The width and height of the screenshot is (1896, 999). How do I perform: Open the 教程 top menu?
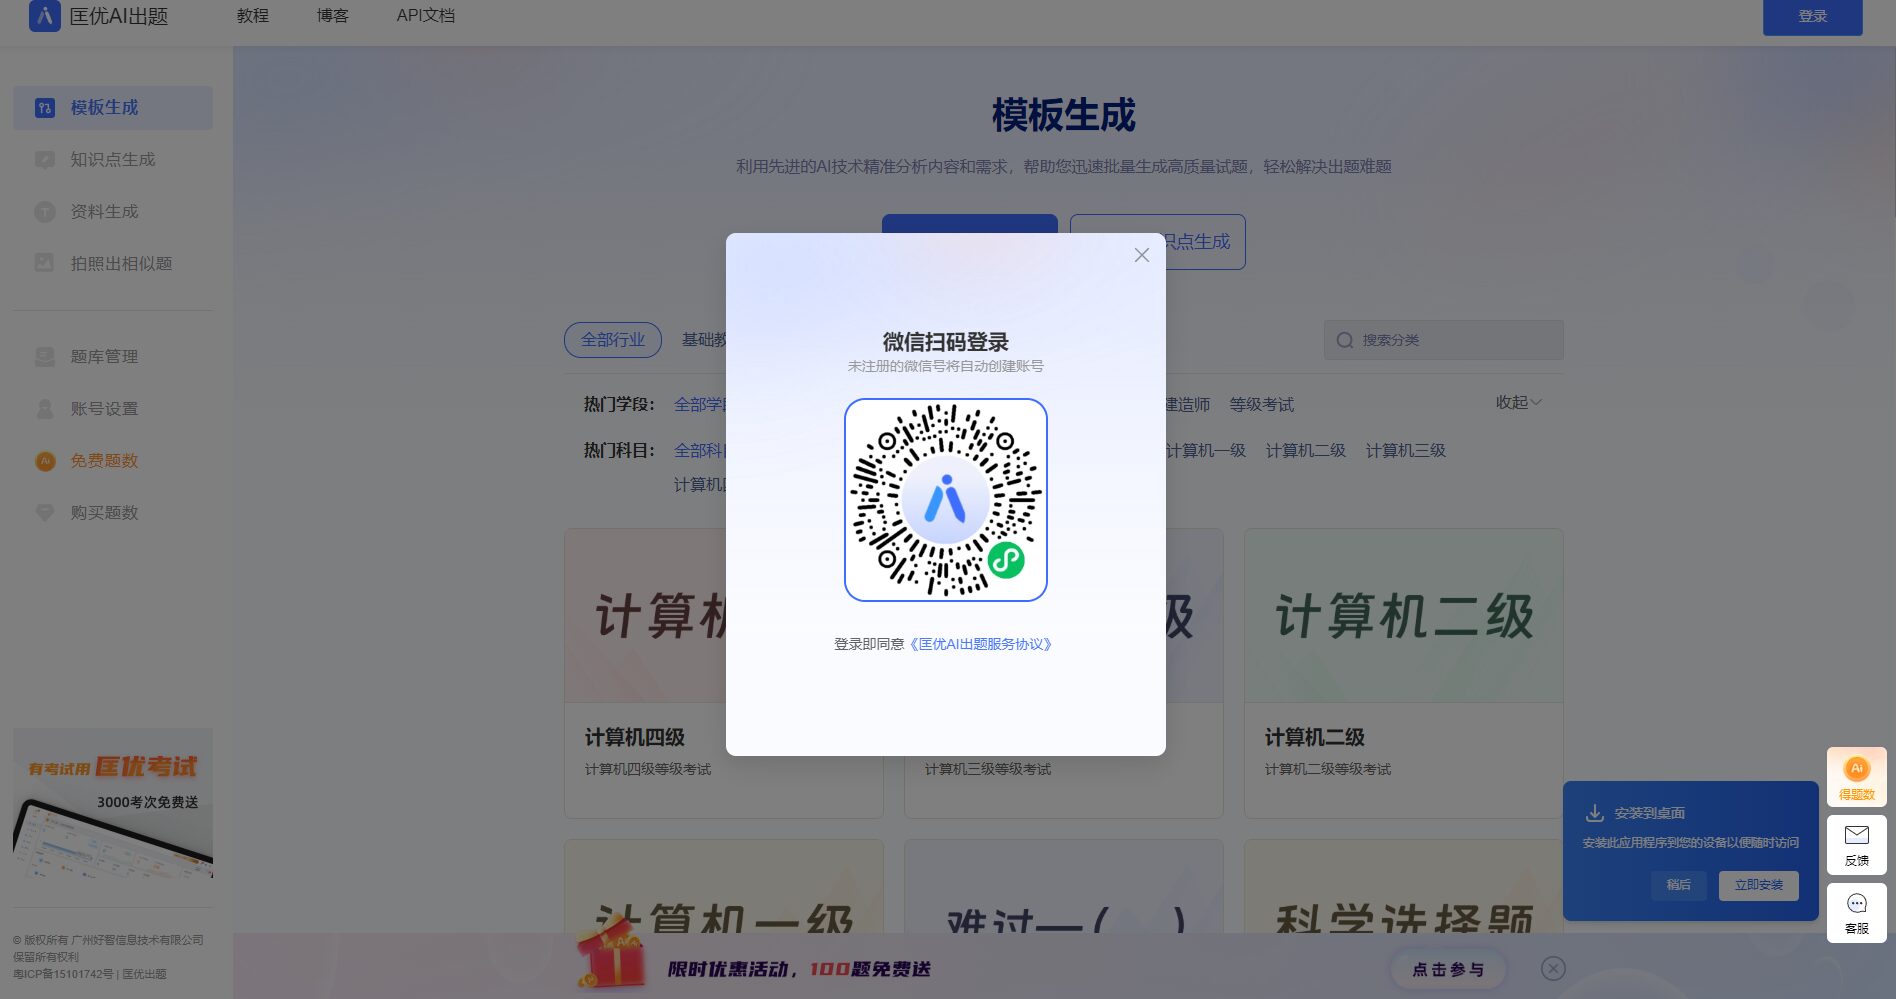(252, 16)
